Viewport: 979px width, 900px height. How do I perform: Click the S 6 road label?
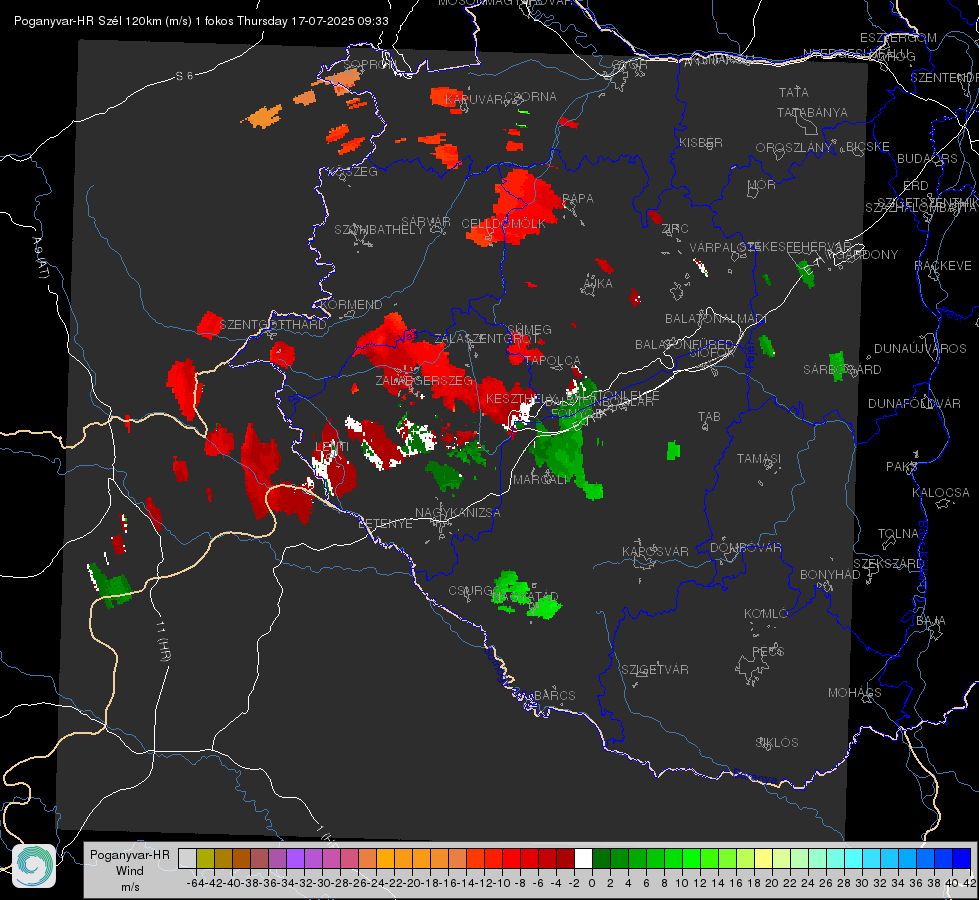184,76
